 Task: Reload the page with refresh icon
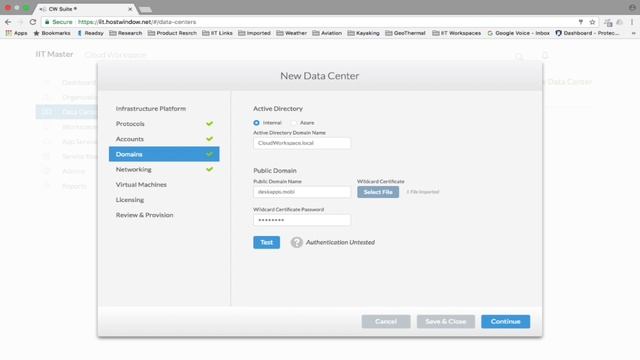pos(33,22)
